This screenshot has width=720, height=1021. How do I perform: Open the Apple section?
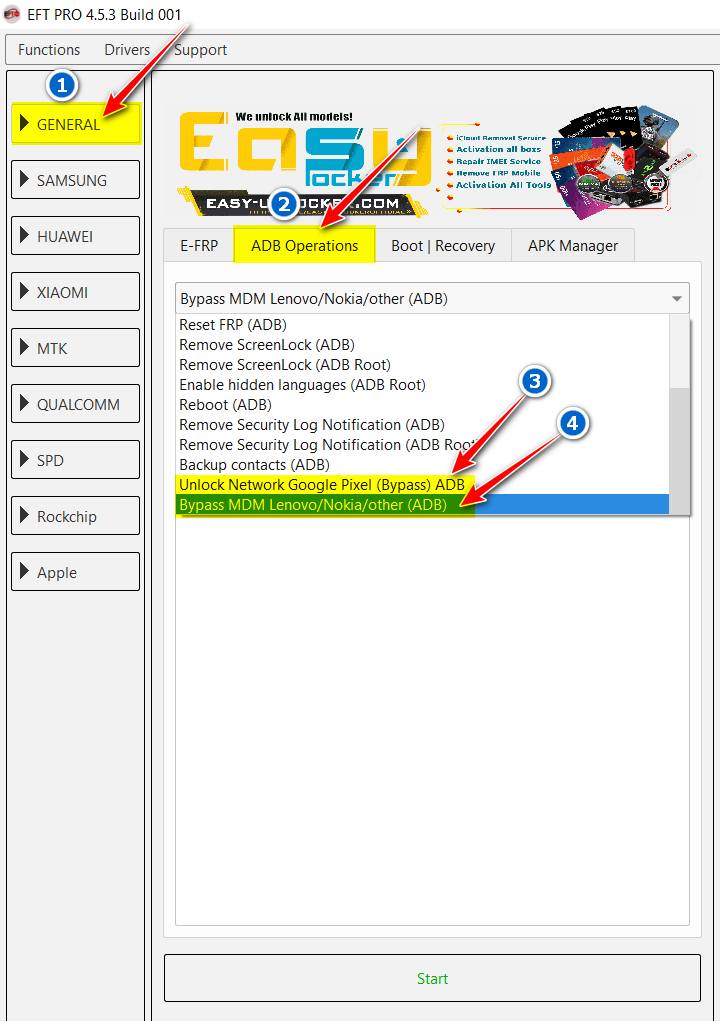point(76,572)
